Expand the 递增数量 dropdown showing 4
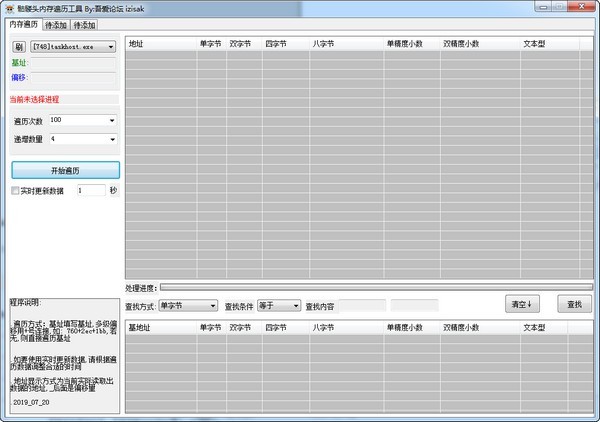Viewport: 600px width, 422px height. [83, 139]
